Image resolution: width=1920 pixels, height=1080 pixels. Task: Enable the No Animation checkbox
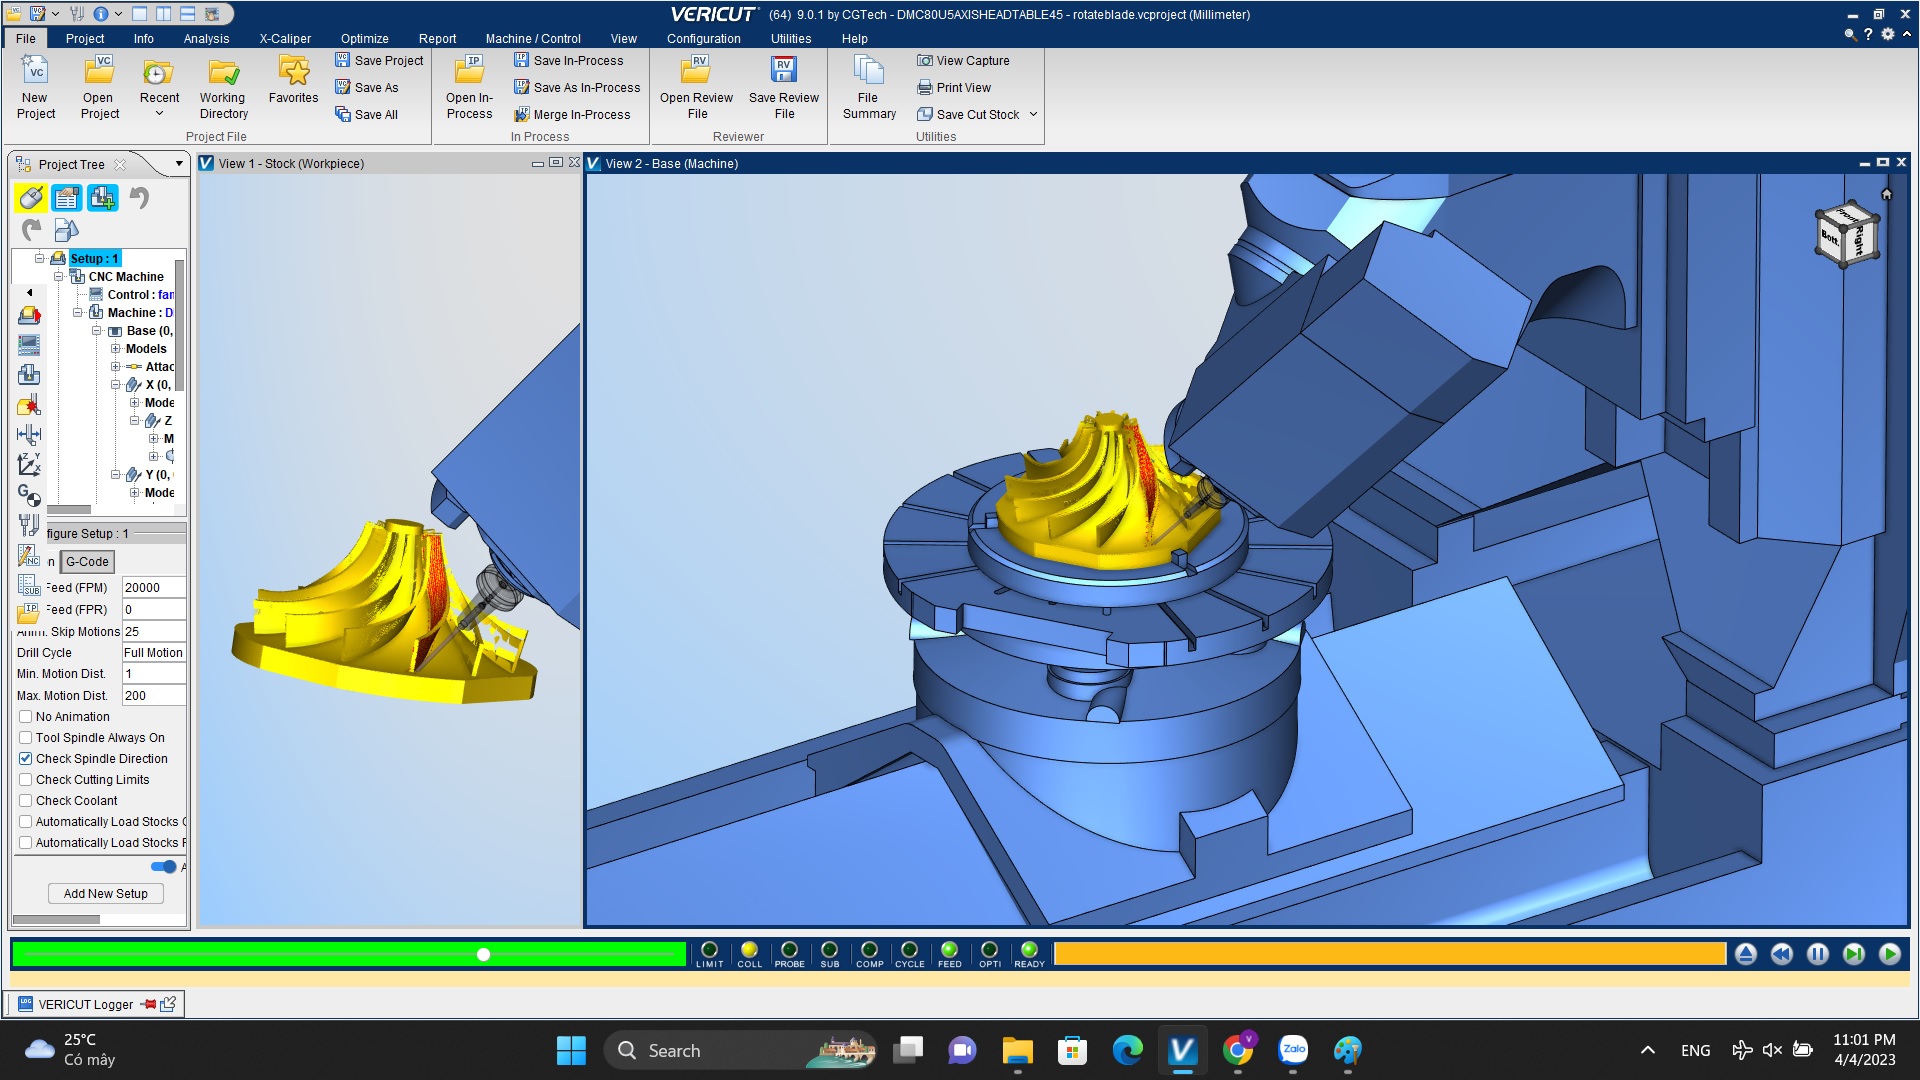(26, 717)
